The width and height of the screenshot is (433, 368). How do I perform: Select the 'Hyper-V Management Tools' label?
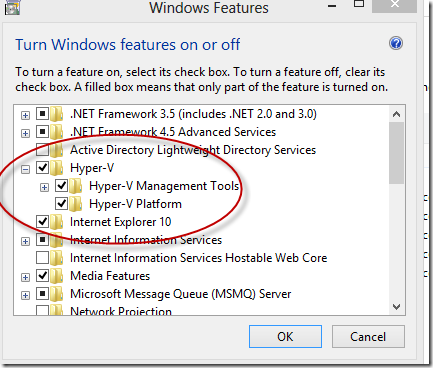pos(164,186)
